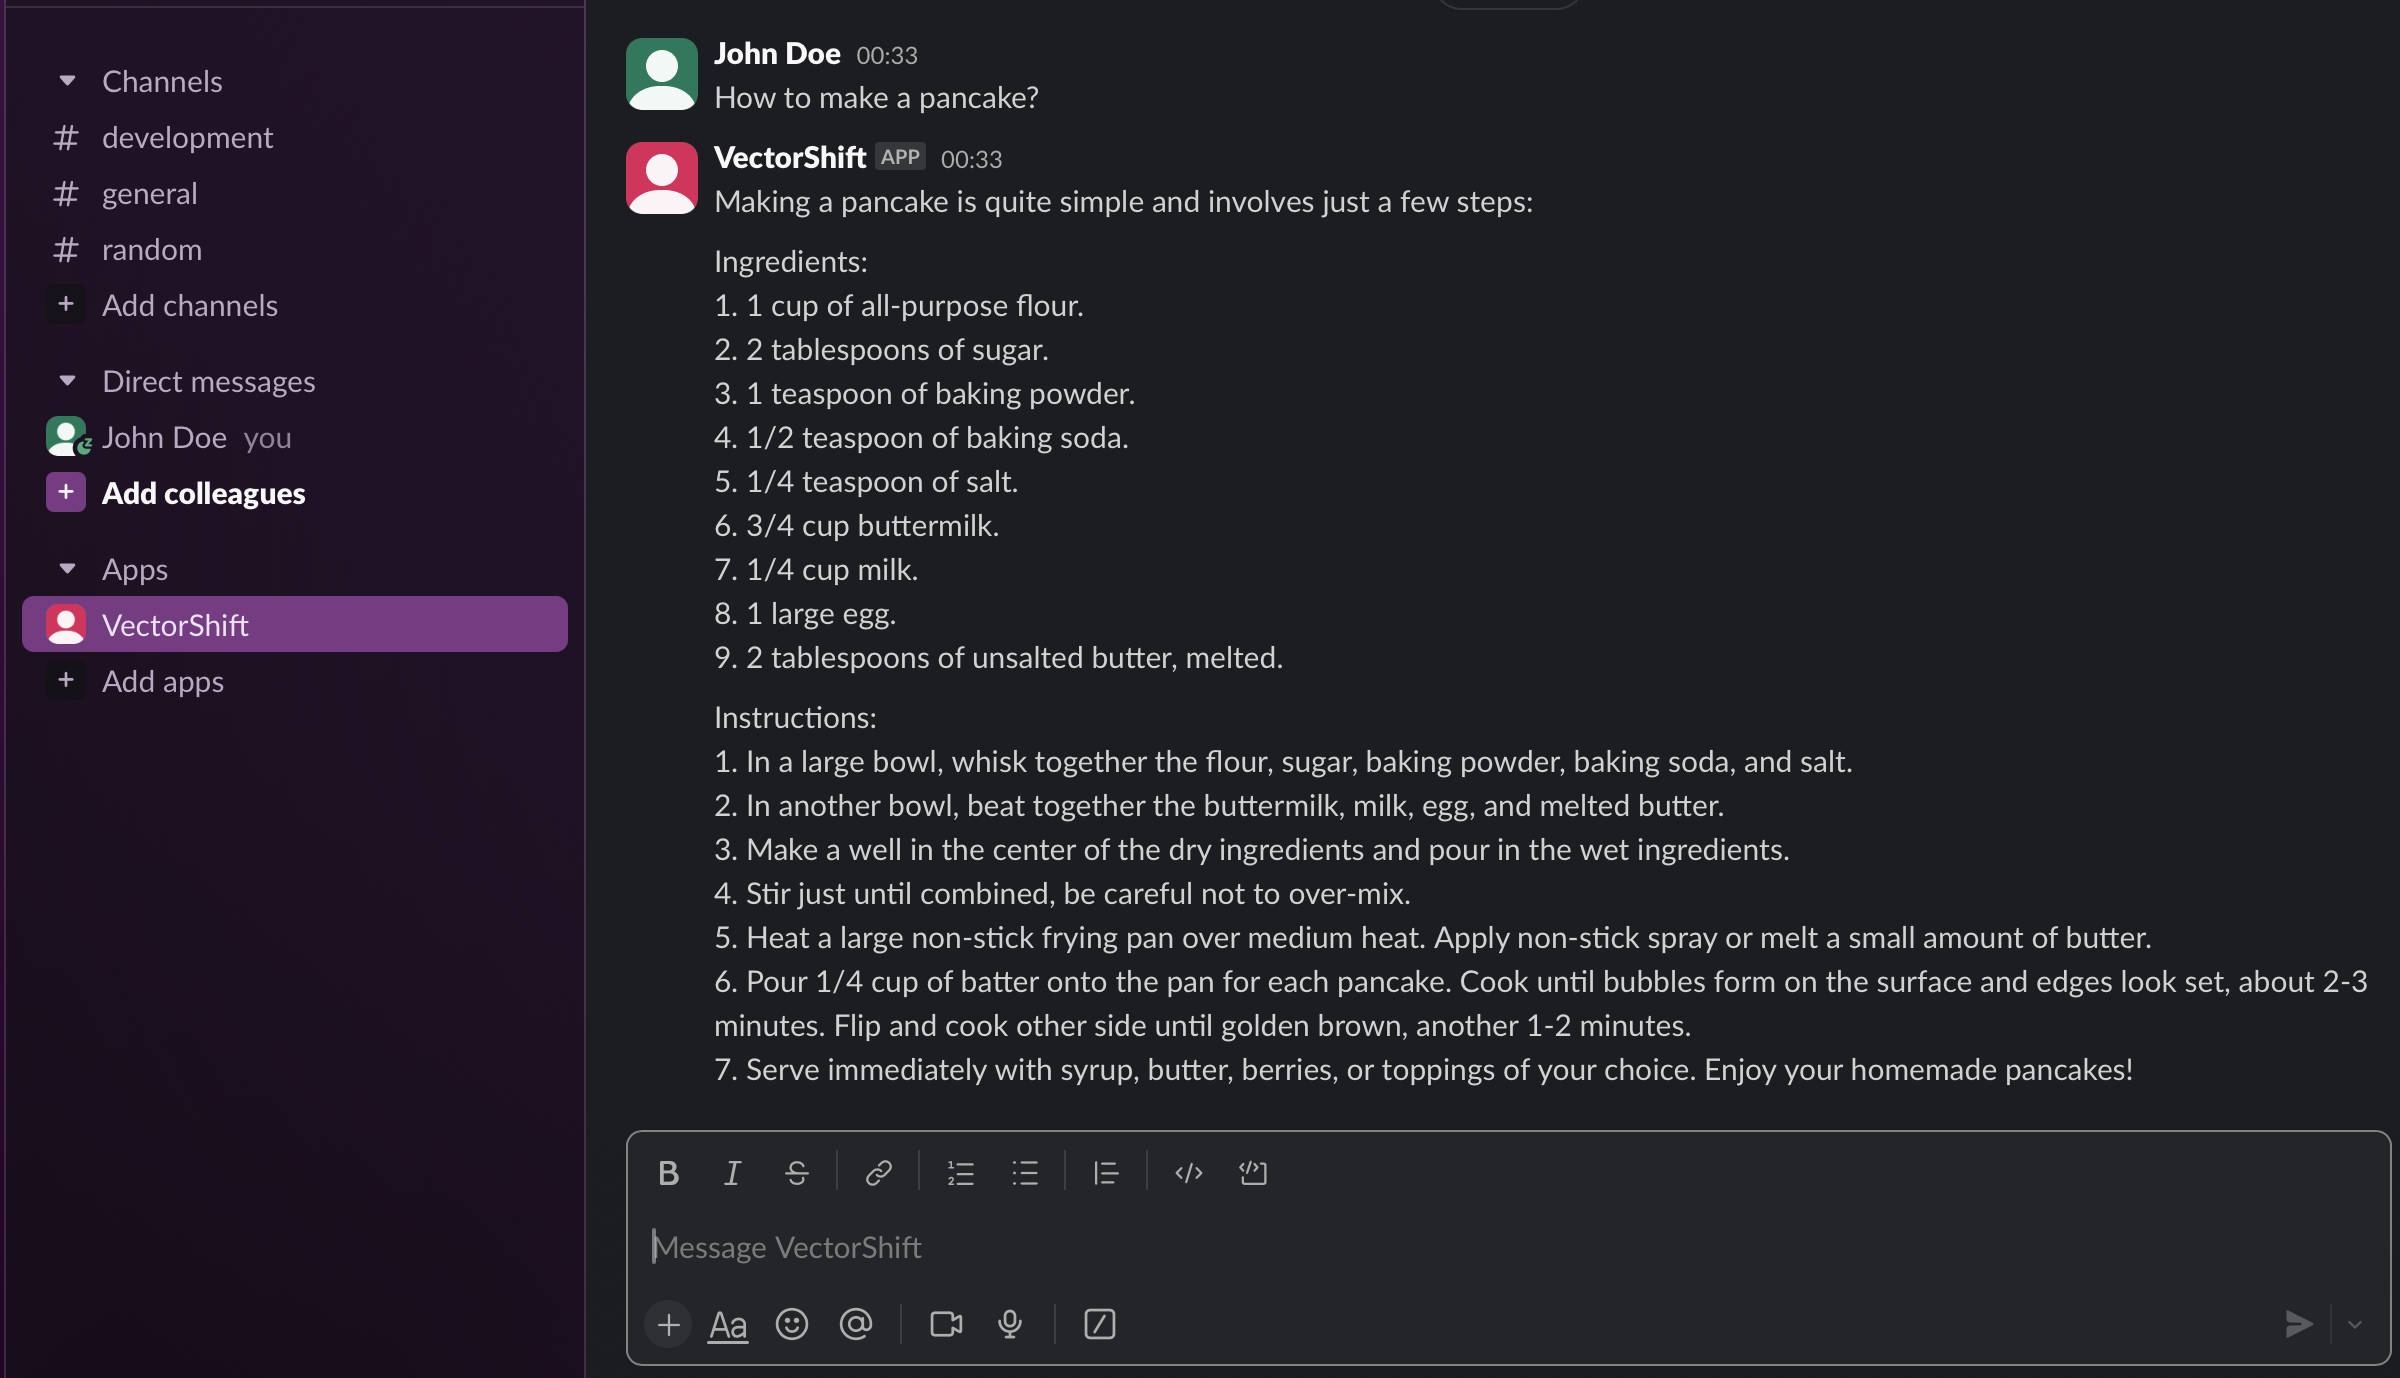
Task: Select the strikethrough formatting icon
Action: (796, 1173)
